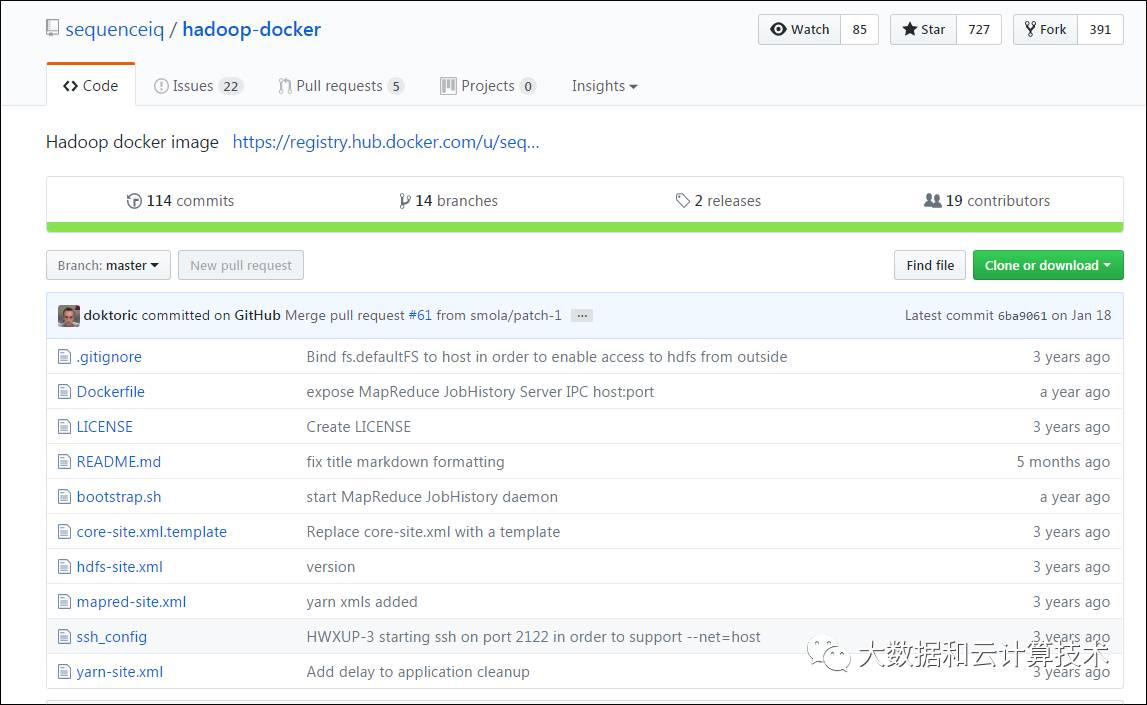1147x705 pixels.
Task: Click the file icon beside LICENSE
Action: point(64,427)
